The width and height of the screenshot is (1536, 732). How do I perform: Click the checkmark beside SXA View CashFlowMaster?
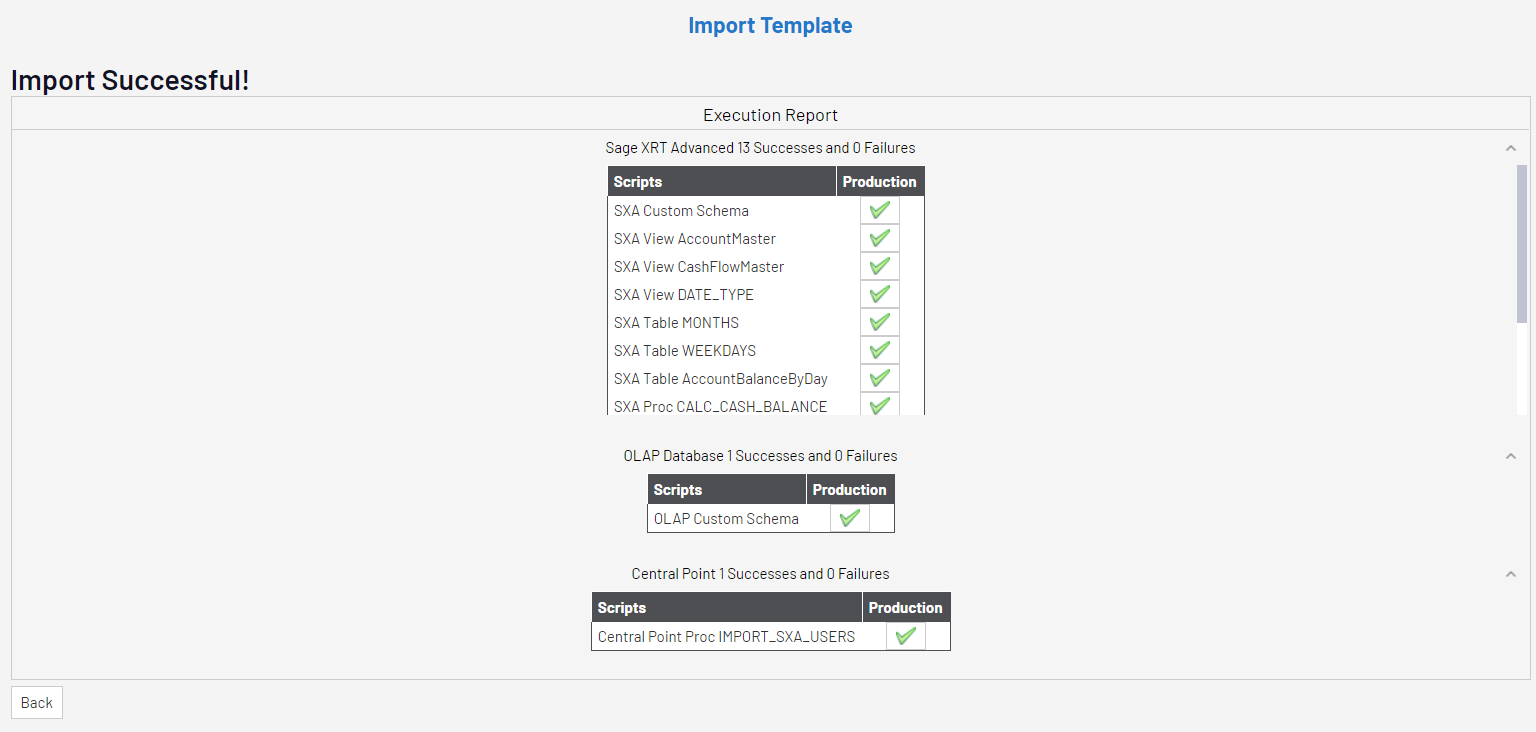pyautogui.click(x=880, y=267)
